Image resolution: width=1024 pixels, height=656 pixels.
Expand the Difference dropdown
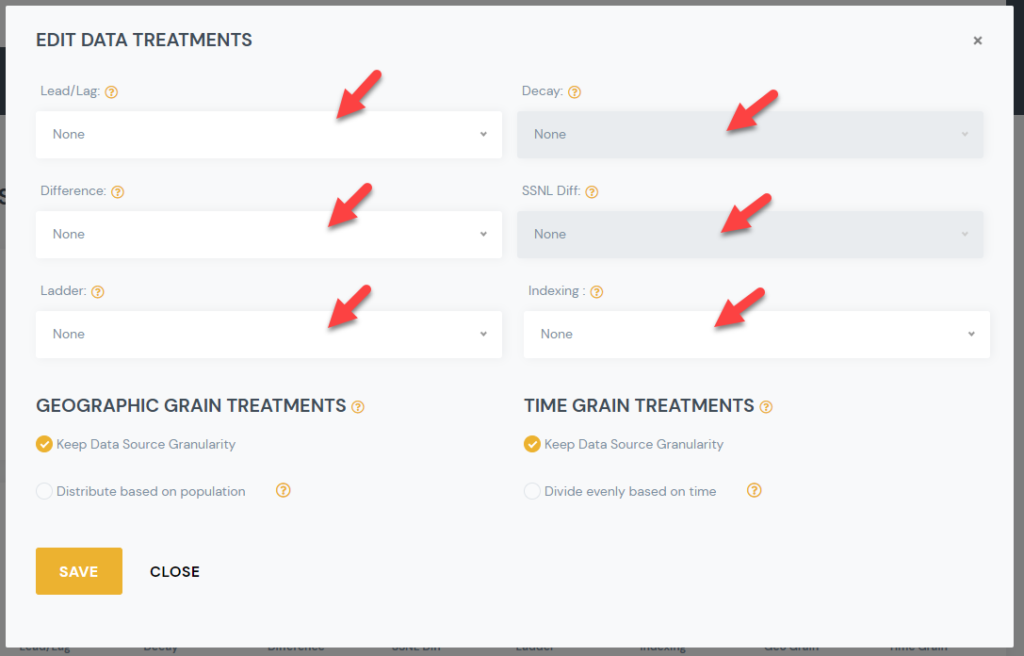coord(268,234)
